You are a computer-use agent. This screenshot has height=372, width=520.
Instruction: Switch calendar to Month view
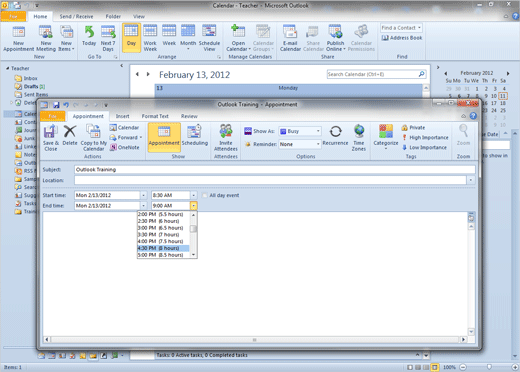click(x=188, y=37)
